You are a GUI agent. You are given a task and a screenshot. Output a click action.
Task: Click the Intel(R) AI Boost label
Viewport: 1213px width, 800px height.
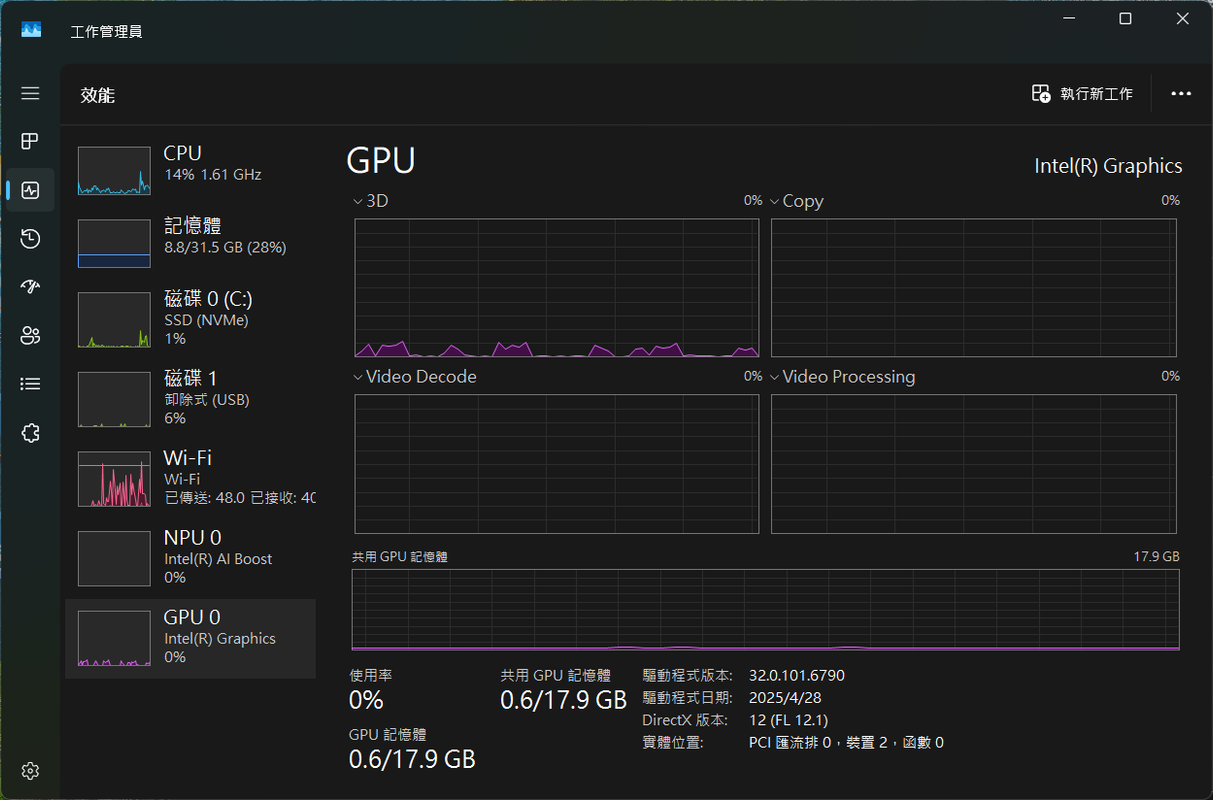[x=218, y=559]
